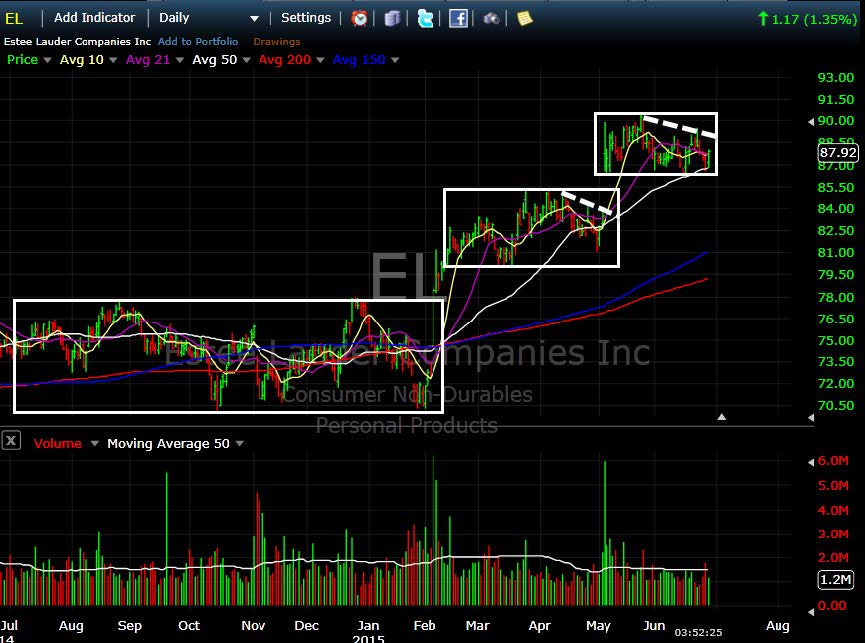The image size is (865, 643).
Task: Click the 03:52:25 timestamp
Action: click(x=698, y=633)
